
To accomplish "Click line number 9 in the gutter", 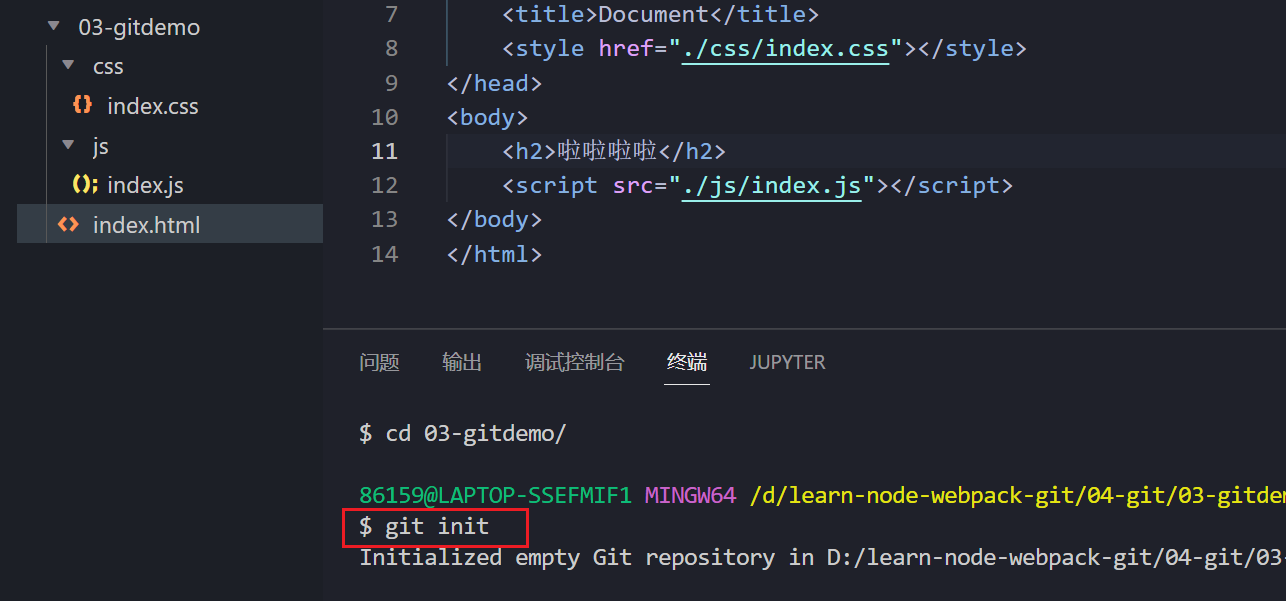I will tap(390, 82).
